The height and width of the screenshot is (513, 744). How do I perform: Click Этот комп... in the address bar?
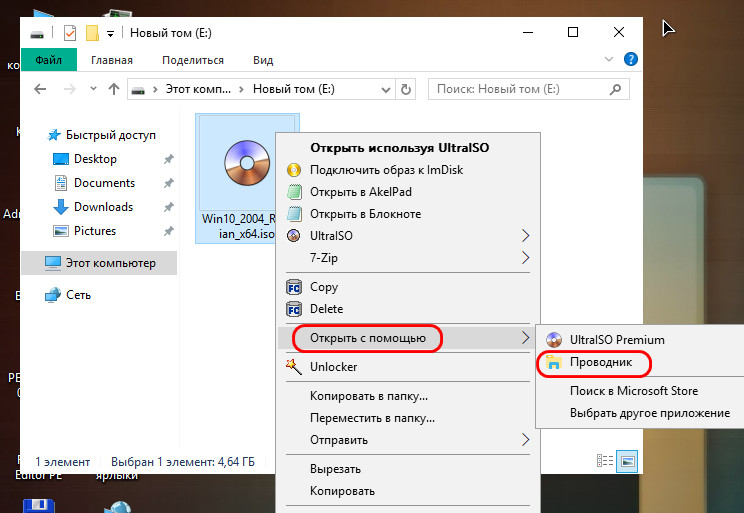point(198,89)
